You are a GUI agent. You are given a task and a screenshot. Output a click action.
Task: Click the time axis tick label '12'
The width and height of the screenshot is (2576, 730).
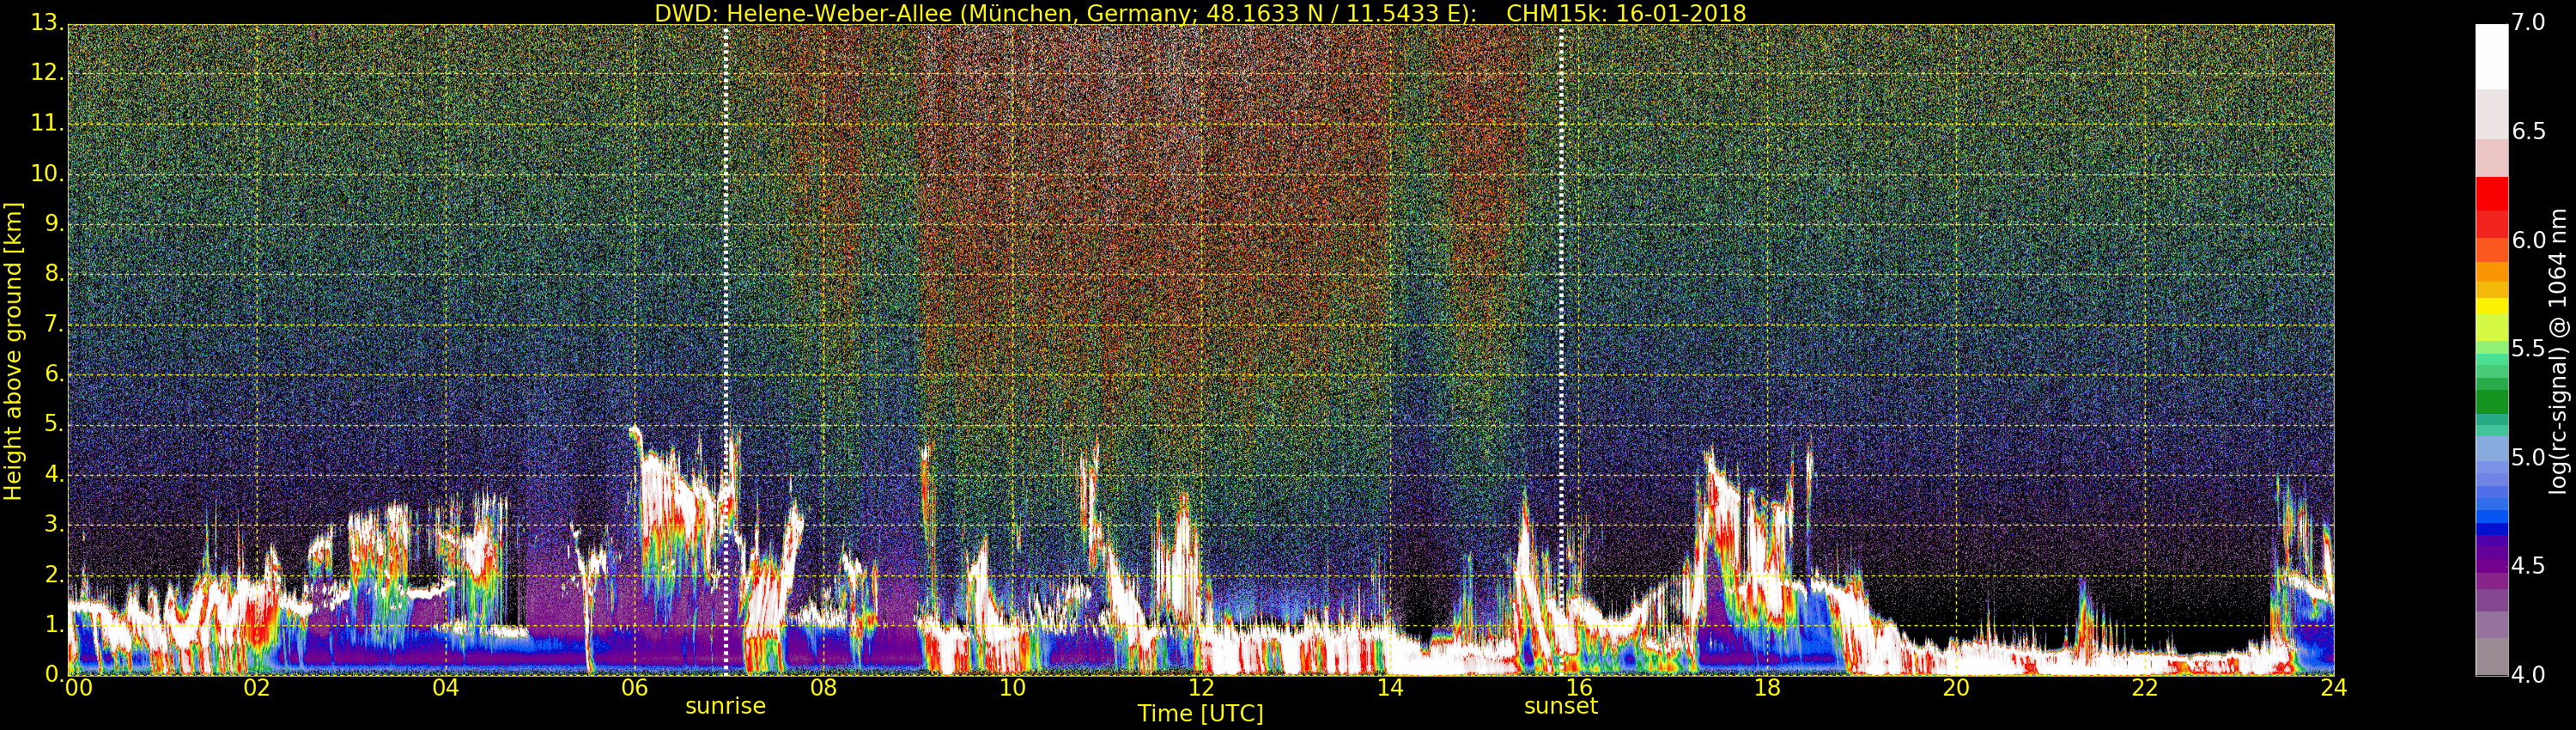[x=1201, y=688]
